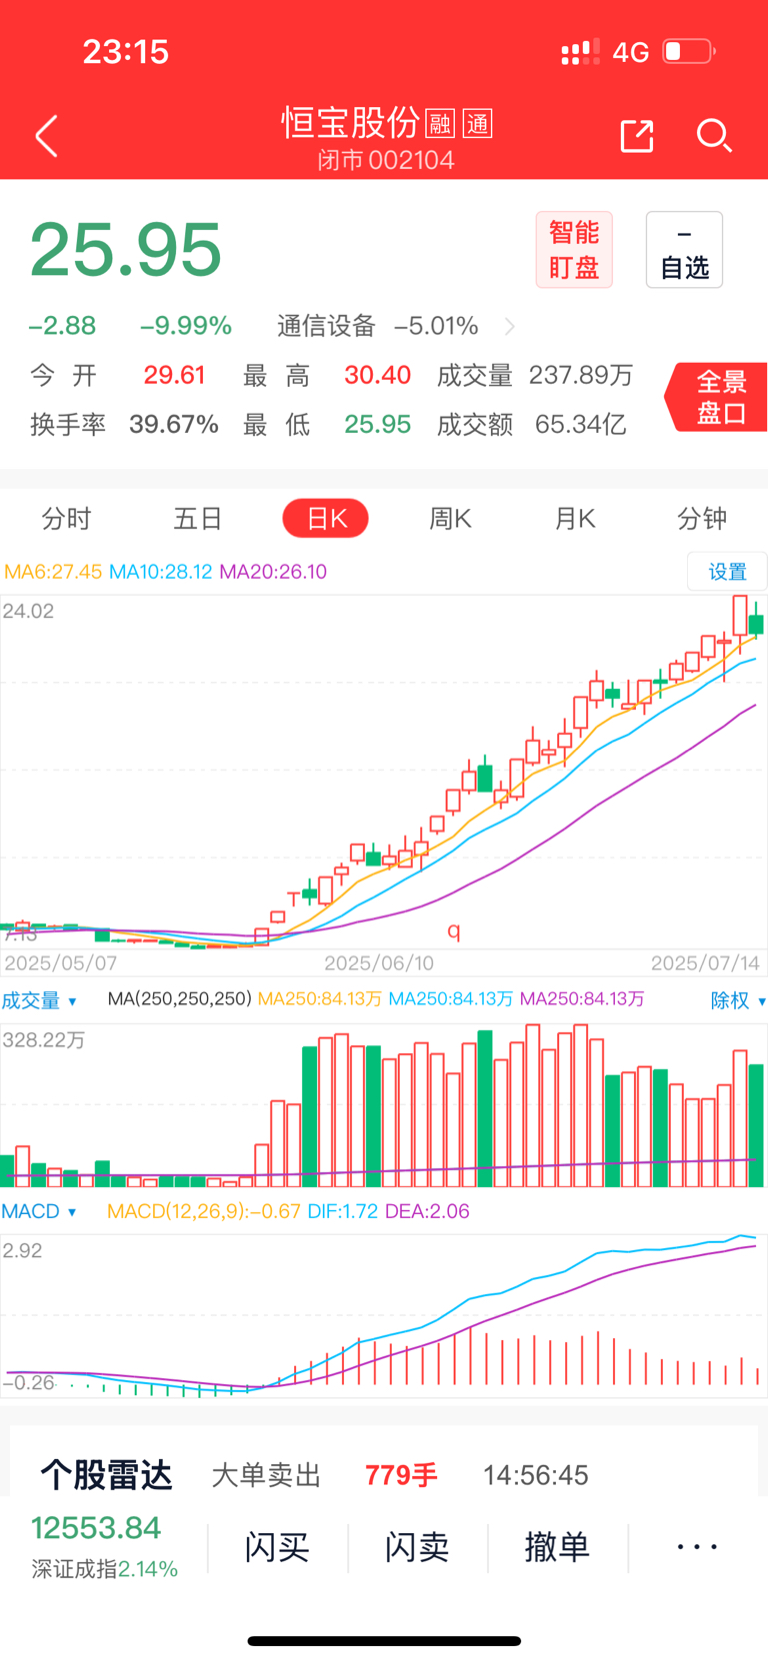Image resolution: width=768 pixels, height=1663 pixels.
Task: Tap the 深证成指 index 12553.84
Action: [104, 1547]
